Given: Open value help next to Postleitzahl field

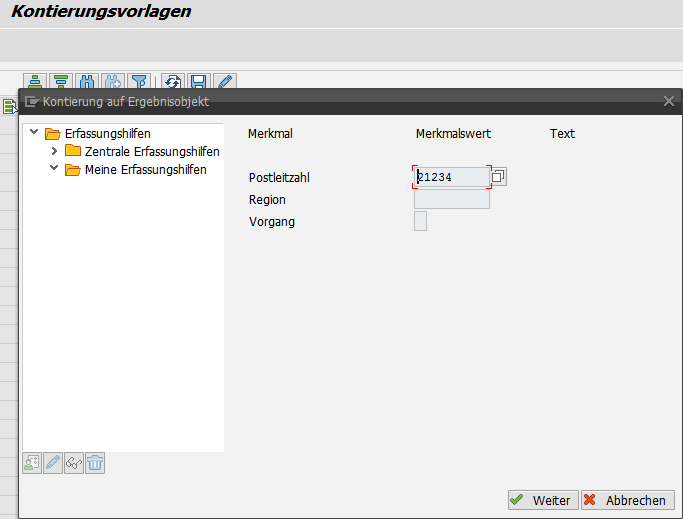Looking at the screenshot, I should pos(499,177).
